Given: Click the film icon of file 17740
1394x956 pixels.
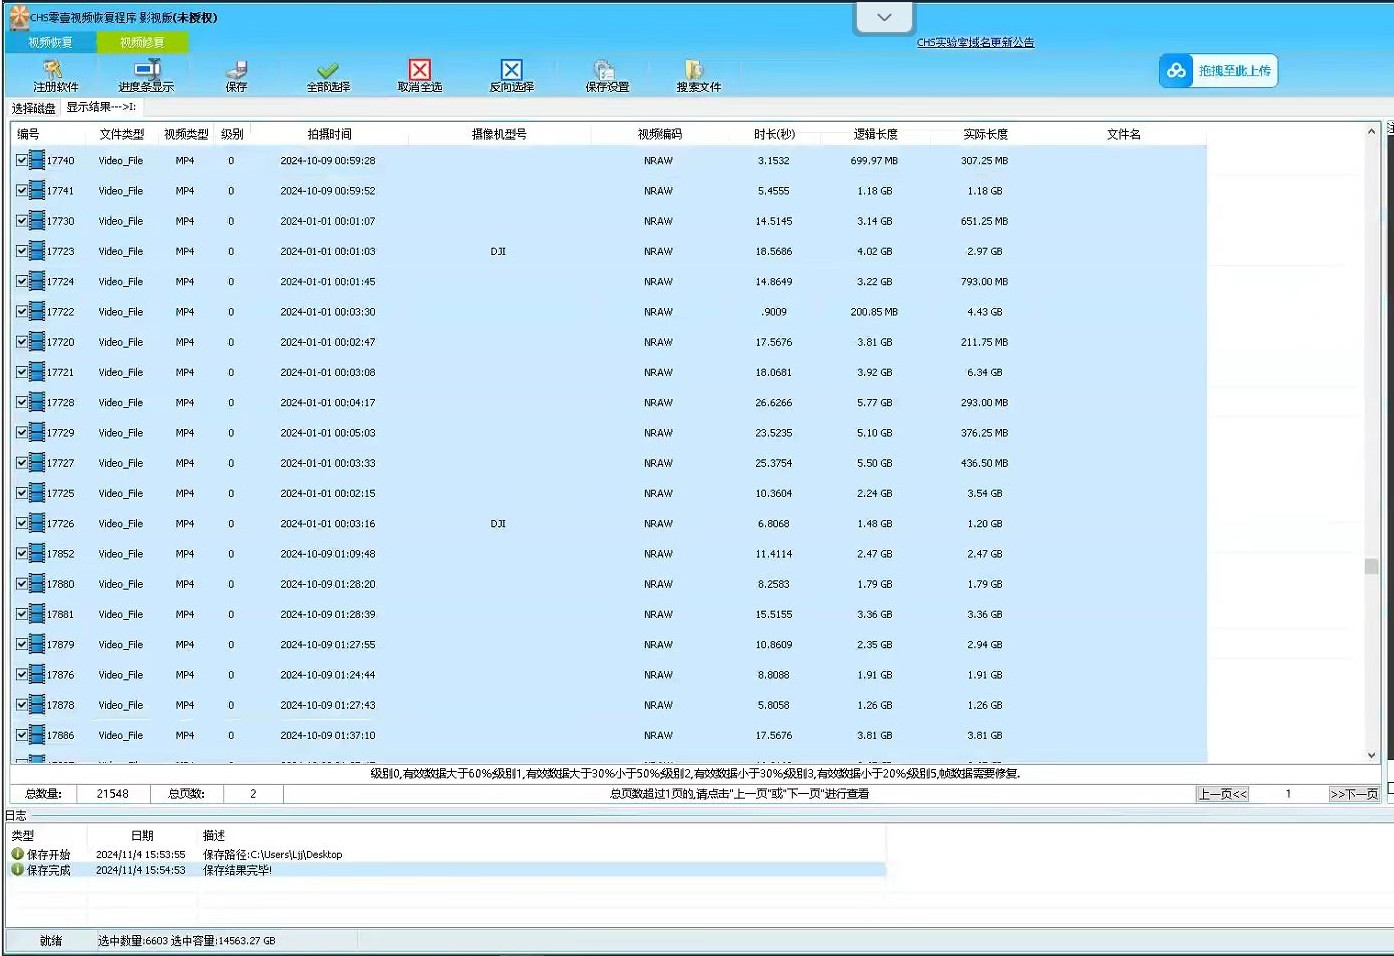Looking at the screenshot, I should (x=37, y=160).
